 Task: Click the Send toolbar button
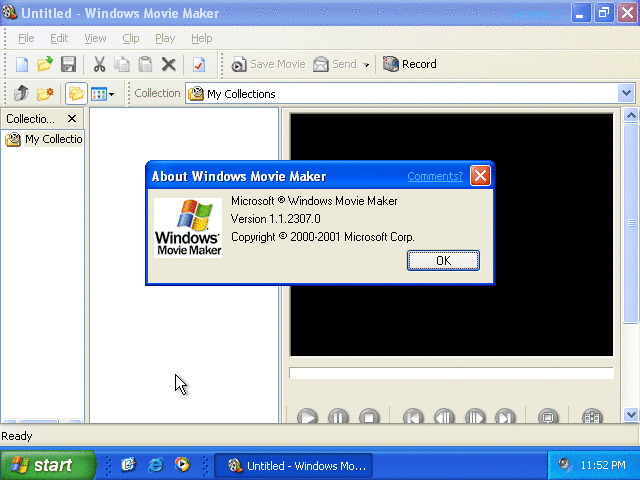click(x=335, y=64)
